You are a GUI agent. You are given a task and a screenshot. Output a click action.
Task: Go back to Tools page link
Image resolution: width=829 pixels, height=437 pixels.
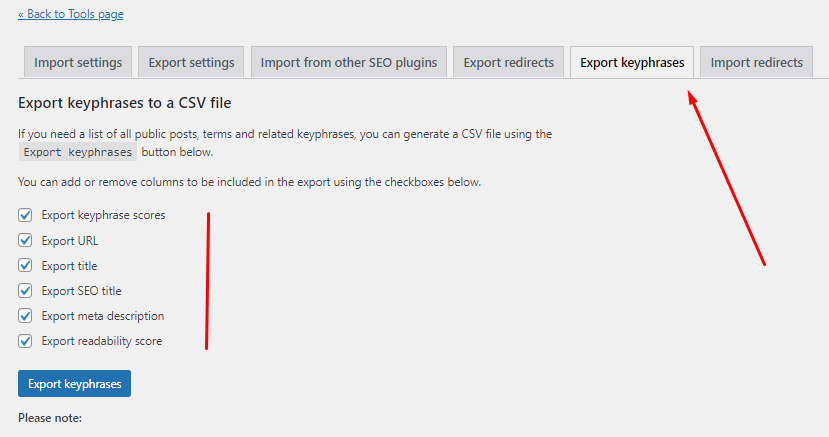click(x=71, y=15)
